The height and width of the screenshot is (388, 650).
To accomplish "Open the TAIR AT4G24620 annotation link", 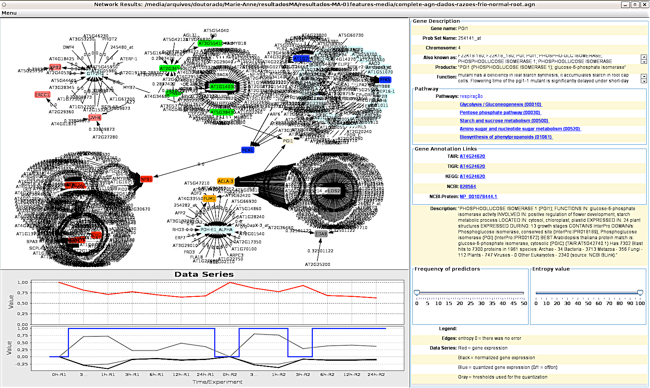I will tap(472, 156).
